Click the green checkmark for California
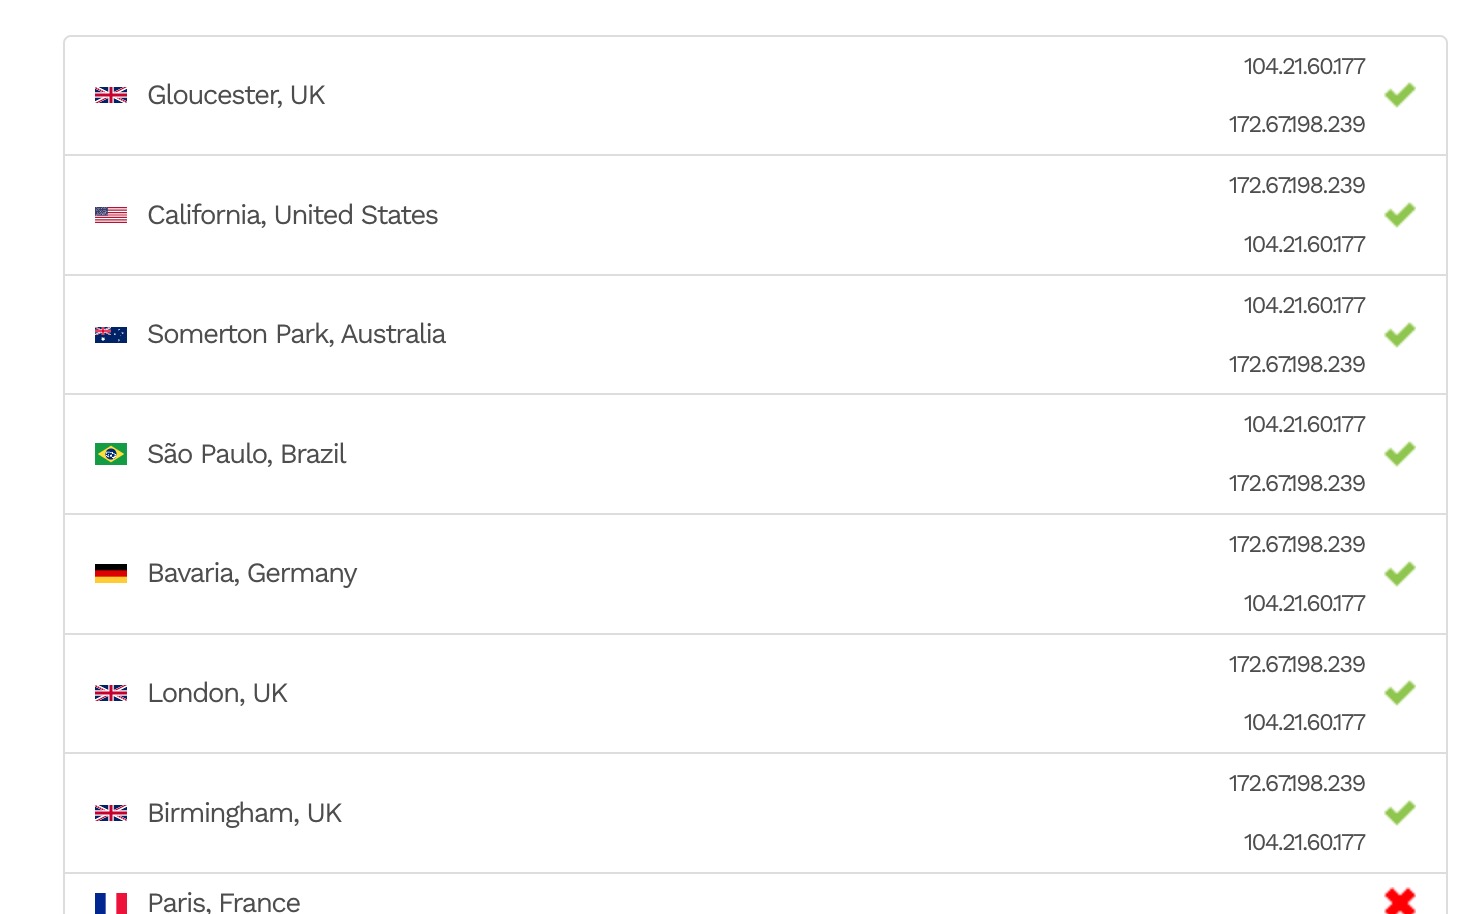Viewport: 1466px width, 914px height. tap(1400, 215)
